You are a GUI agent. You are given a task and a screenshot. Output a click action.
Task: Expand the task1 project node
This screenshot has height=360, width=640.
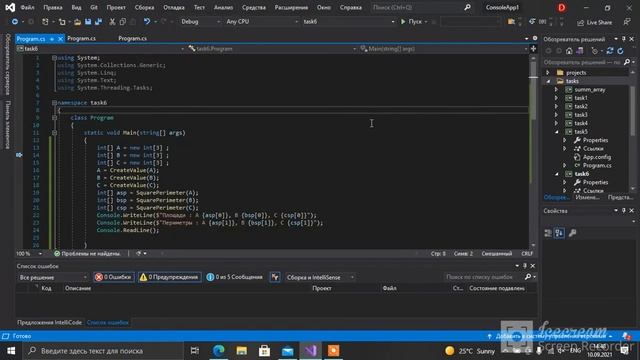coord(556,98)
